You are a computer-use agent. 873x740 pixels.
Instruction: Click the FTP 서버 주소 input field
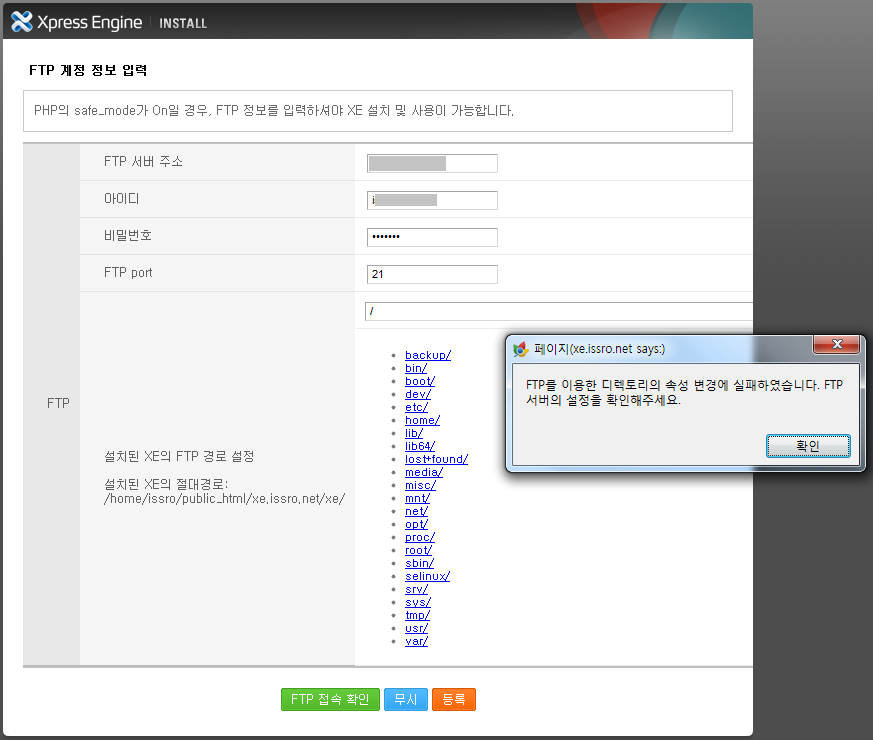click(432, 163)
